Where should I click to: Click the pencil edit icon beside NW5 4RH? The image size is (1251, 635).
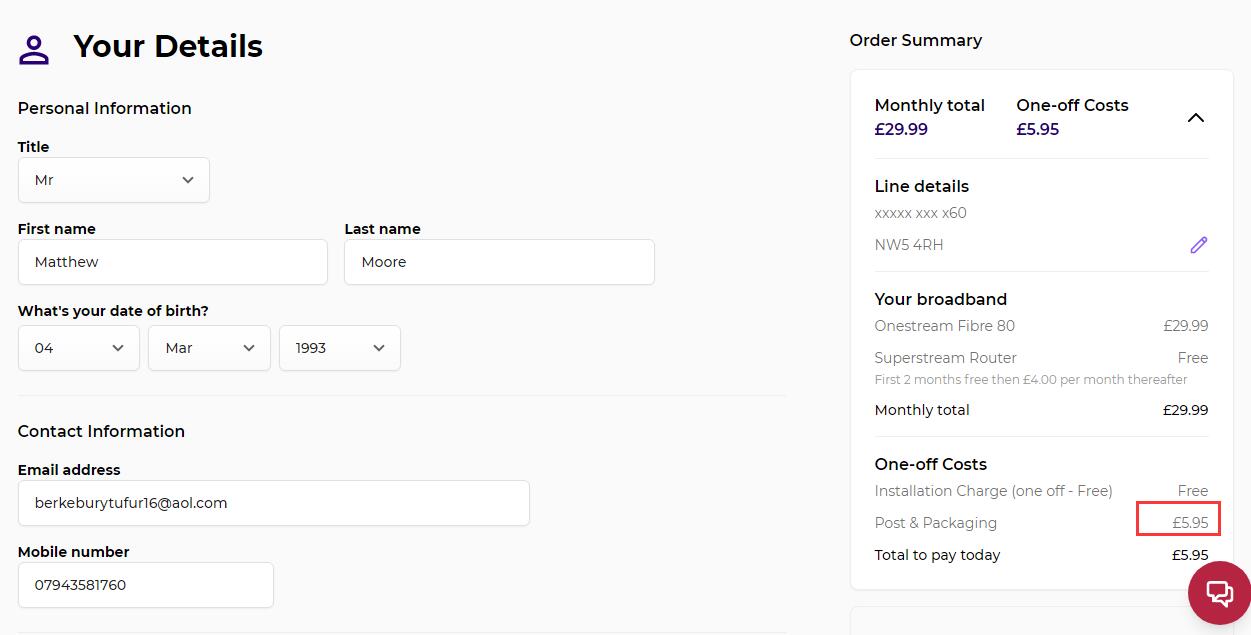coord(1198,245)
